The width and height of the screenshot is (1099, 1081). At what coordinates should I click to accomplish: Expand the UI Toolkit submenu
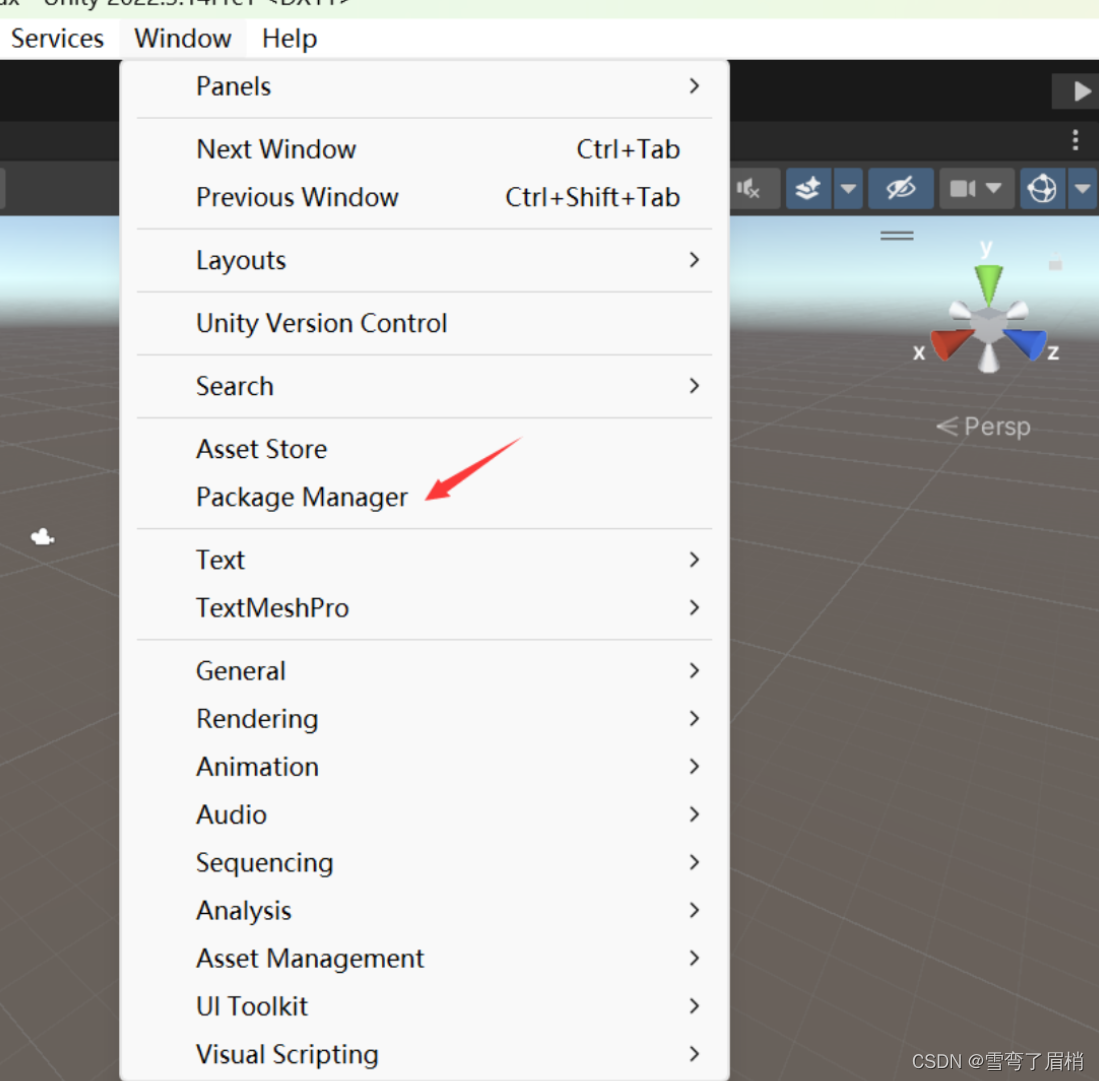tap(425, 1006)
